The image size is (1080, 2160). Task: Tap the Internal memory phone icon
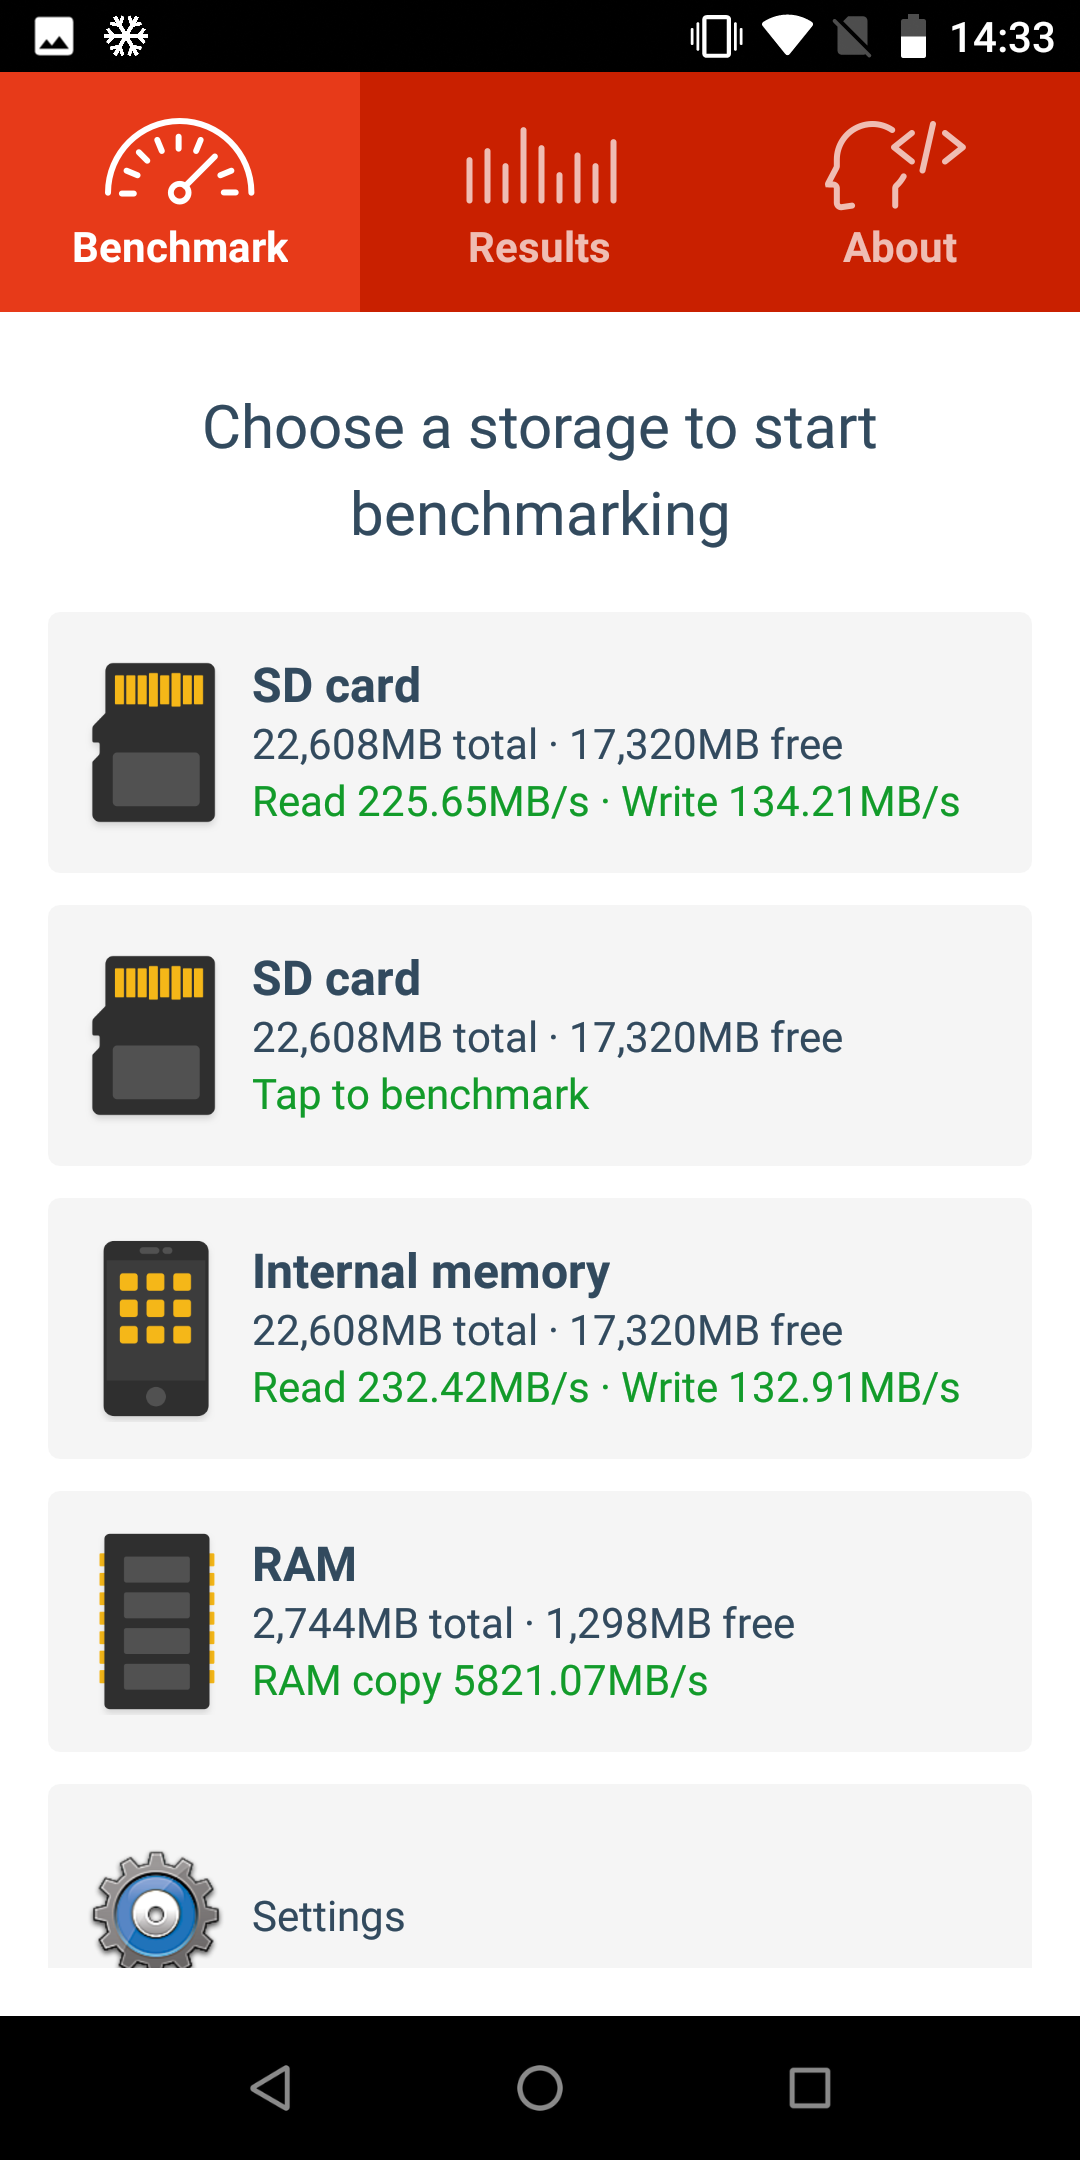pyautogui.click(x=156, y=1328)
